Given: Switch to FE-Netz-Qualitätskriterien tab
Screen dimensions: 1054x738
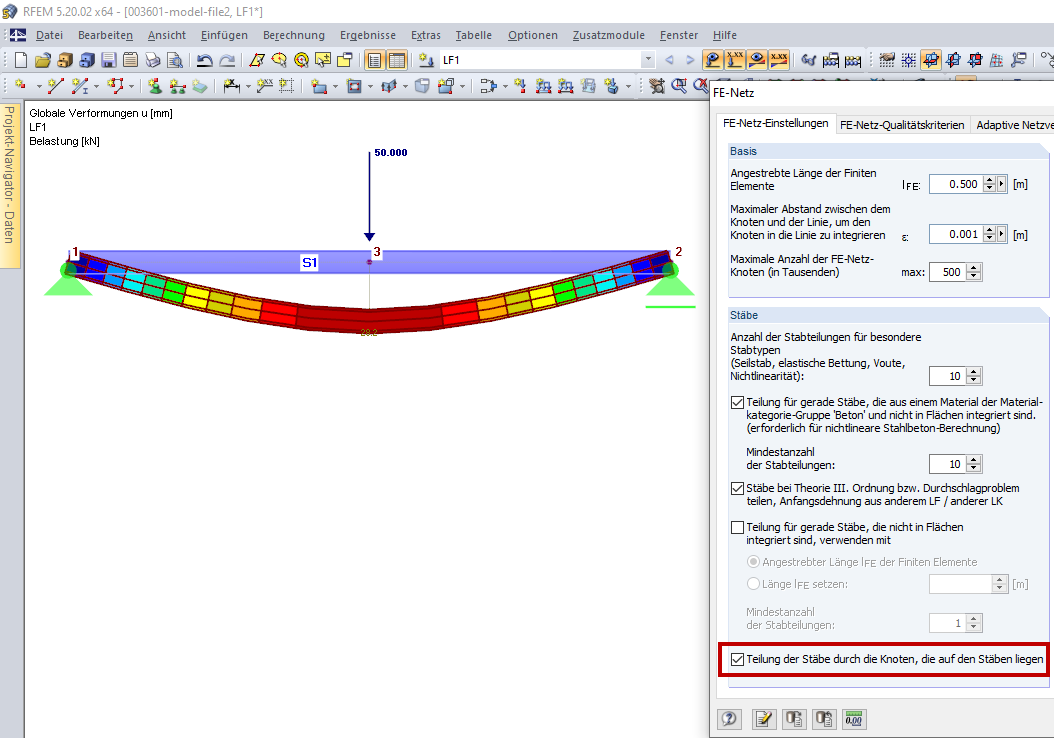Looking at the screenshot, I should [x=902, y=124].
